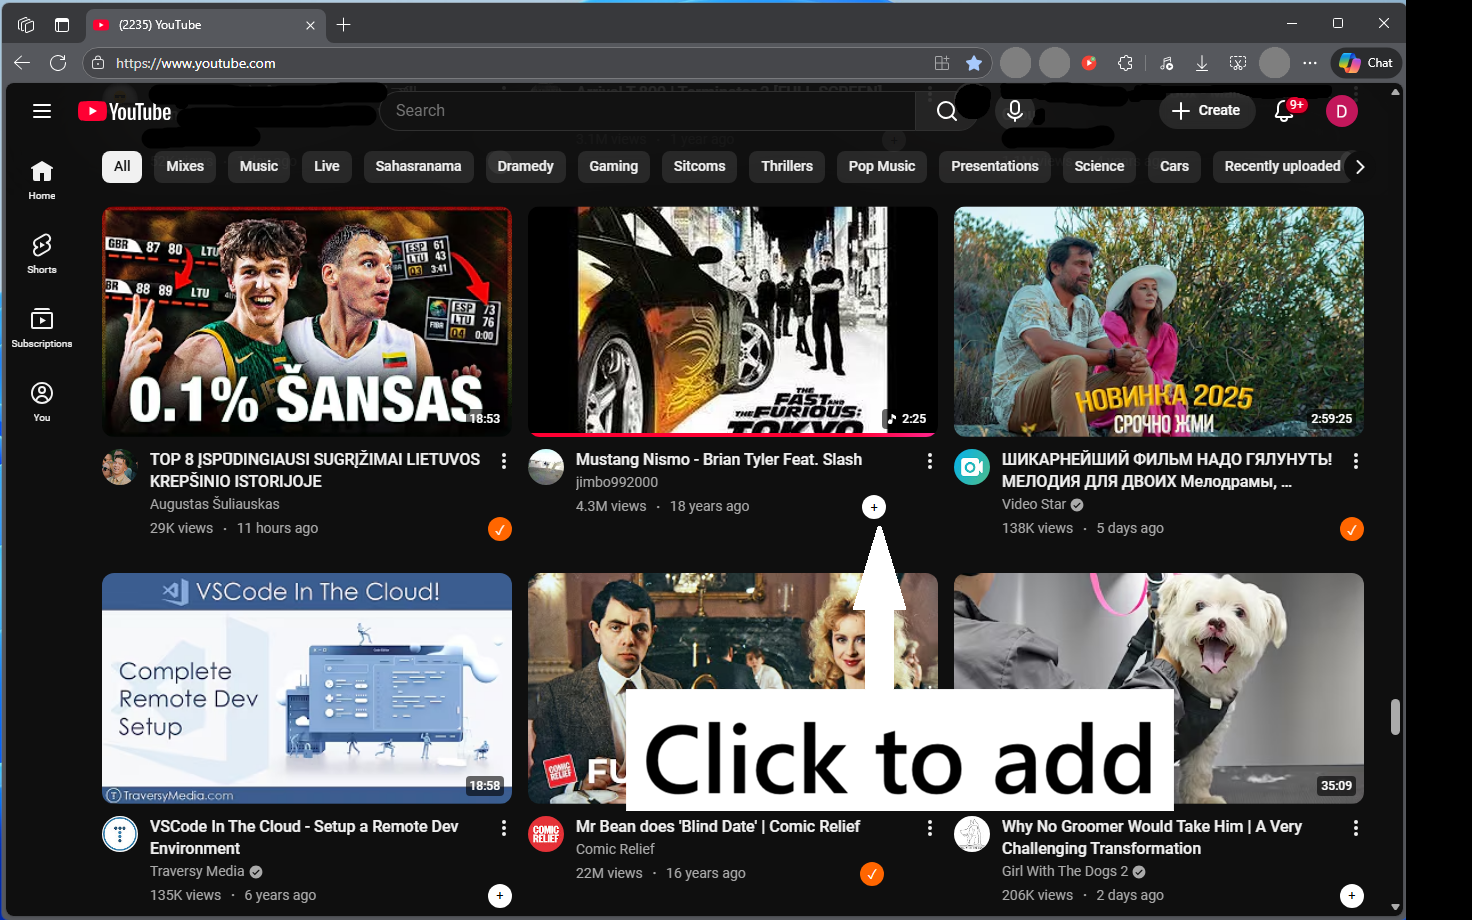Click the plus icon under Mustang Nismo video
Screen dimensions: 1472x920
pos(874,507)
